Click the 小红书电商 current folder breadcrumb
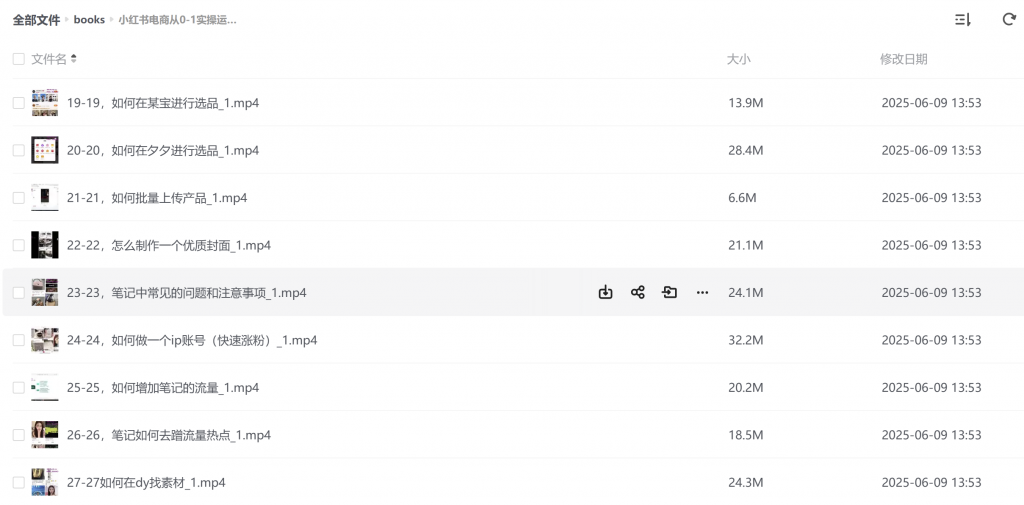The image size is (1024, 505). [x=177, y=20]
